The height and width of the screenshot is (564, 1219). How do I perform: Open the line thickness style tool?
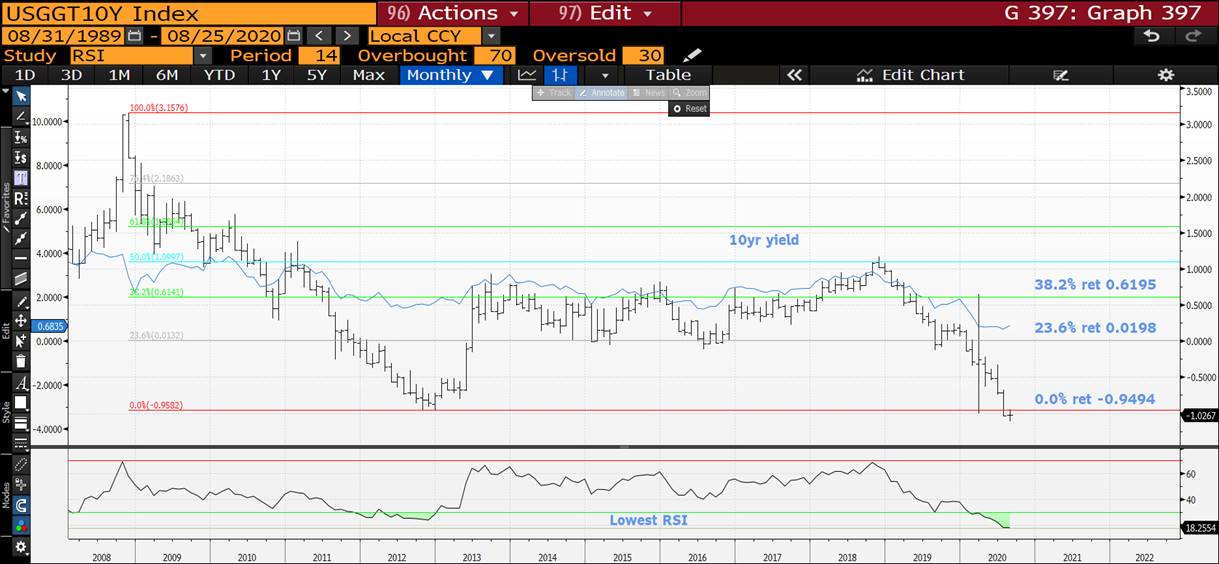point(20,422)
